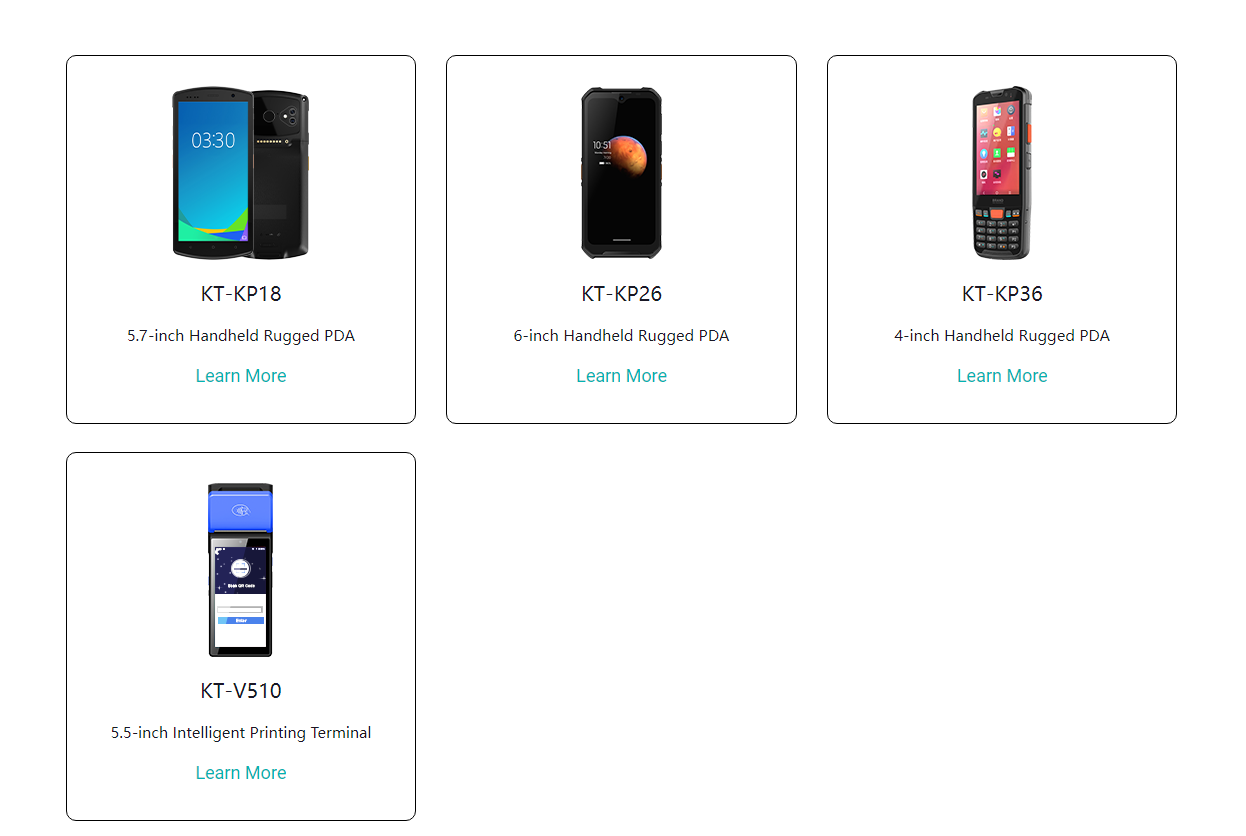This screenshot has height=836, width=1246.
Task: Click the 5.5-inch Intelligent Printing Terminal description
Action: point(241,733)
